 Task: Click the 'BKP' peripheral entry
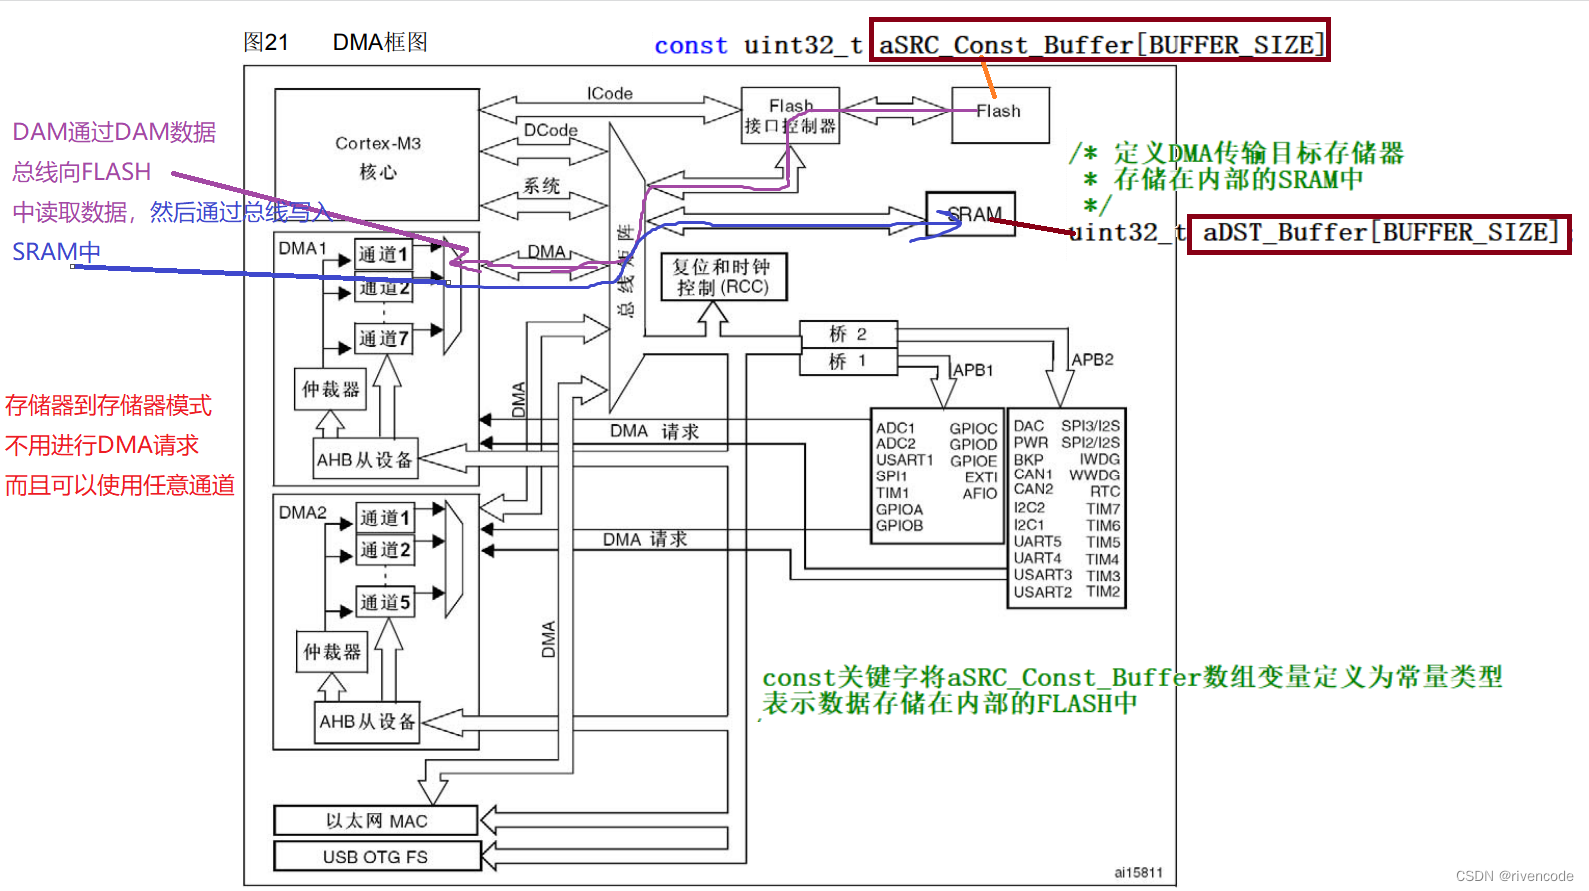coord(1028,460)
